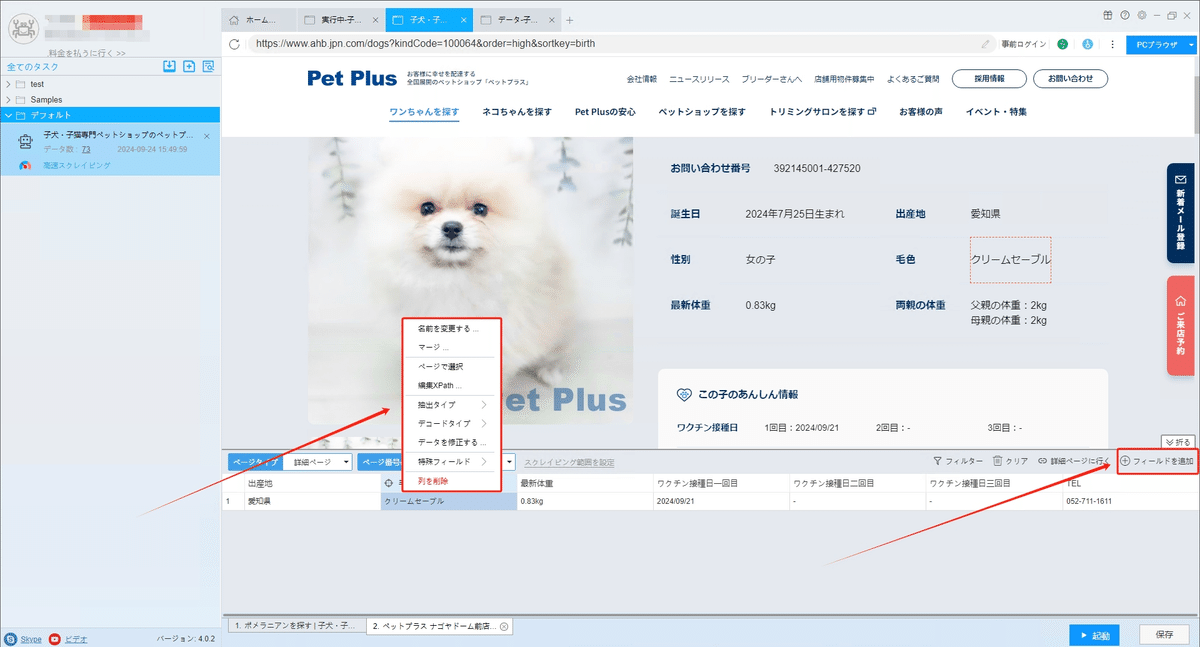Reload the page with the refresh icon
Viewport: 1200px width, 647px height.
point(234,44)
